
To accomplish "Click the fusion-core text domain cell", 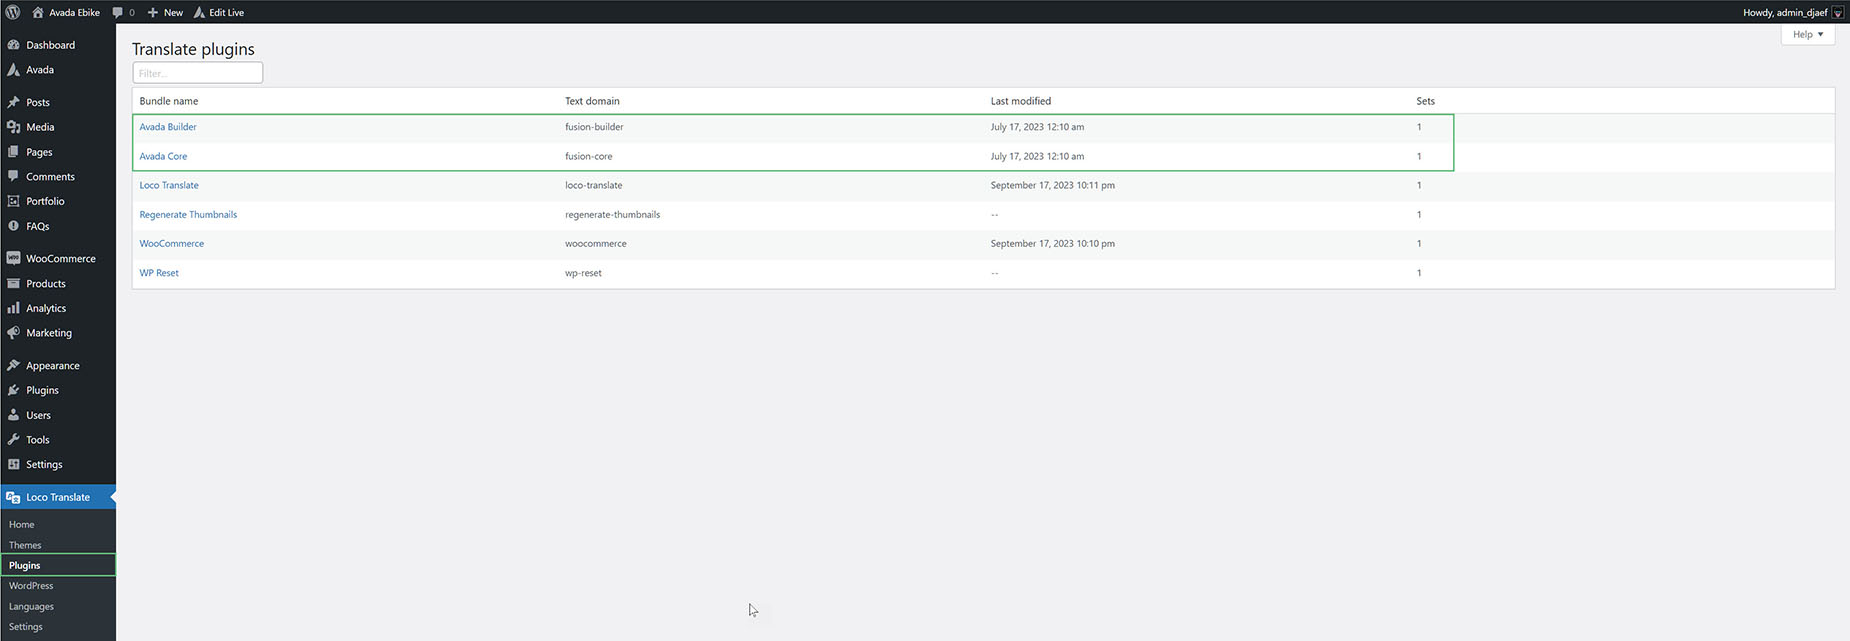I will tap(589, 156).
